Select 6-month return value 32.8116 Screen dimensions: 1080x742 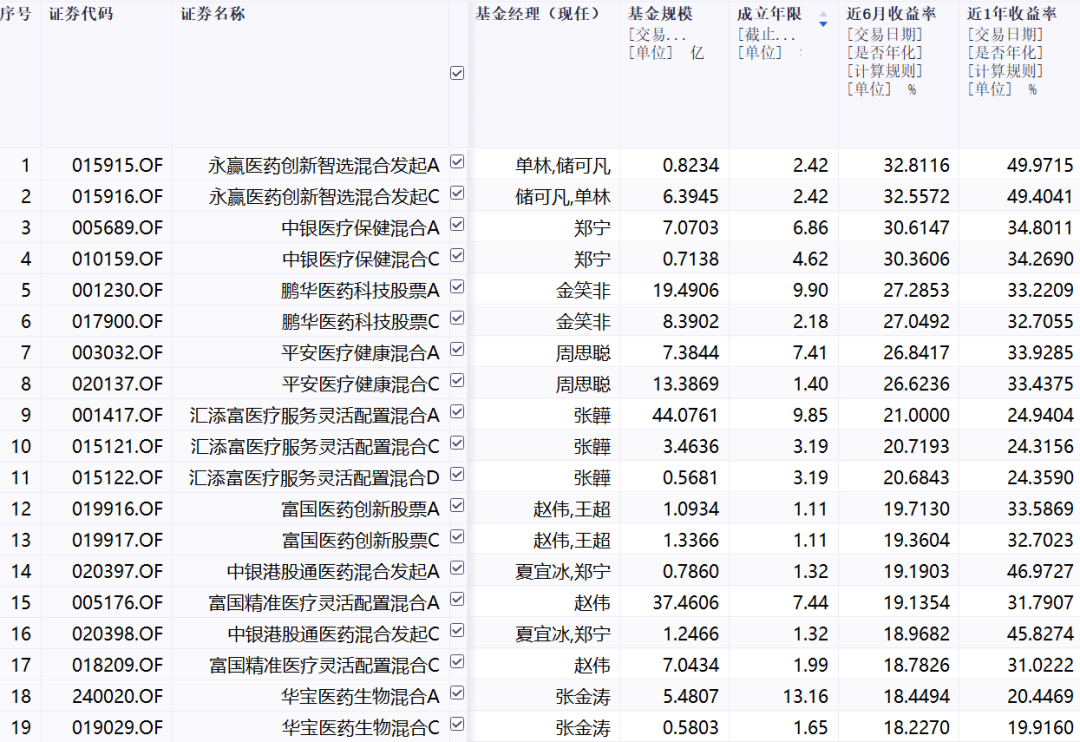(916, 165)
